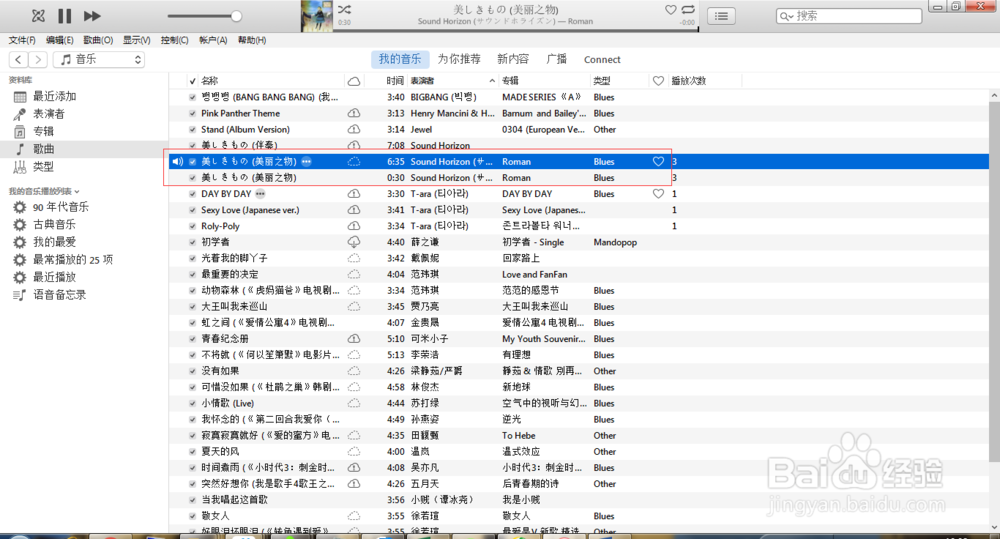Click cloud download icon for 初学者
This screenshot has width=1000, height=539.
[353, 242]
